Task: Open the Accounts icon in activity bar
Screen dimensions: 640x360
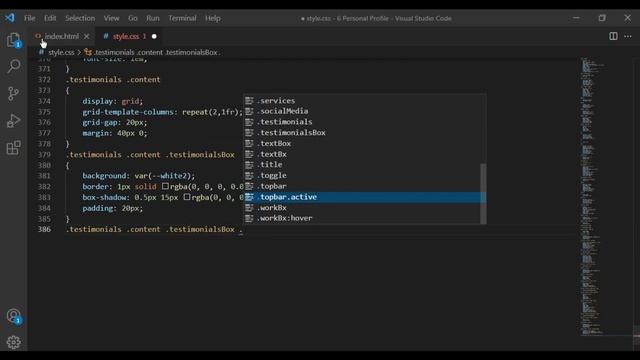Action: pos(13,316)
